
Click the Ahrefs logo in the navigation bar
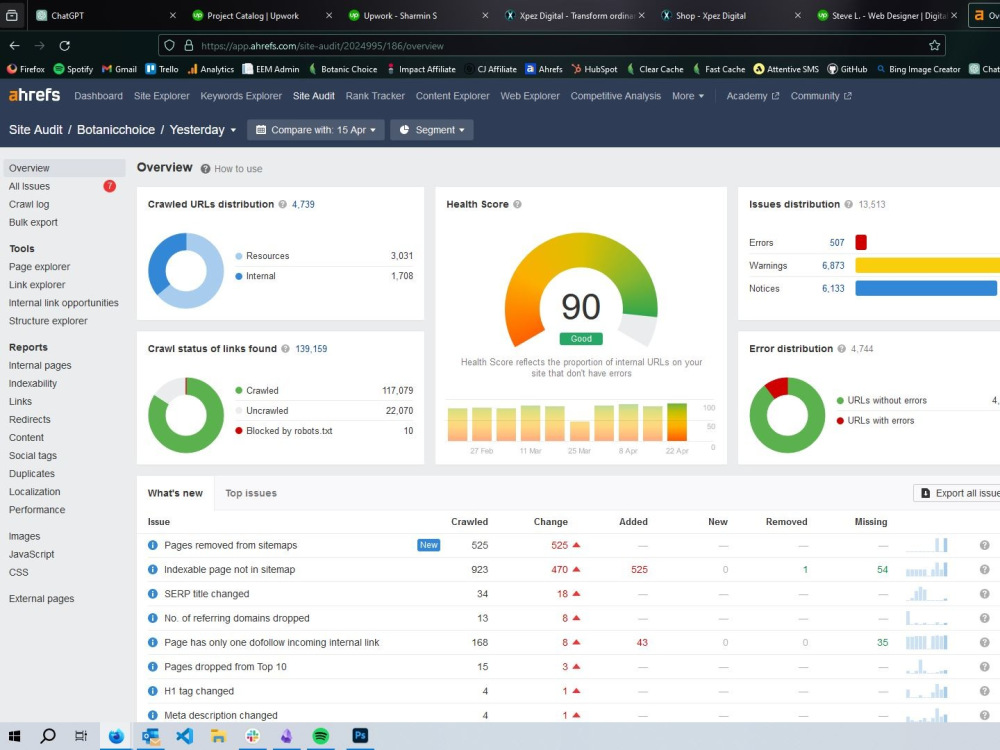(34, 96)
